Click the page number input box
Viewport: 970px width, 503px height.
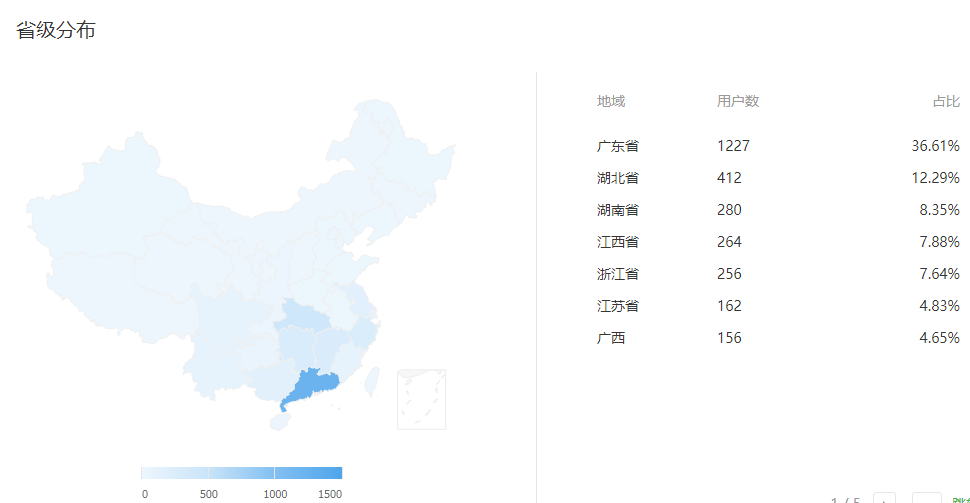click(x=927, y=498)
